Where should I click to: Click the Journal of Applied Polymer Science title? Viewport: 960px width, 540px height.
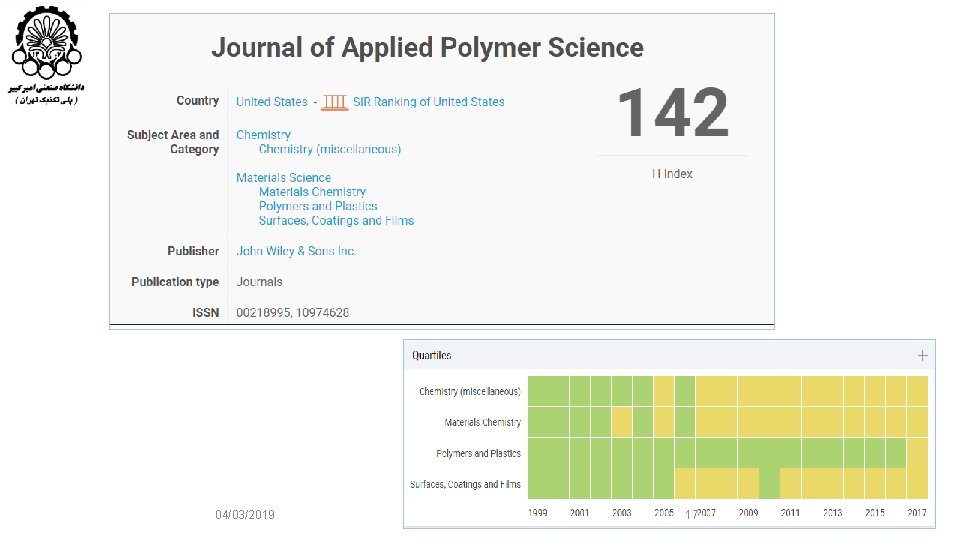coord(427,48)
